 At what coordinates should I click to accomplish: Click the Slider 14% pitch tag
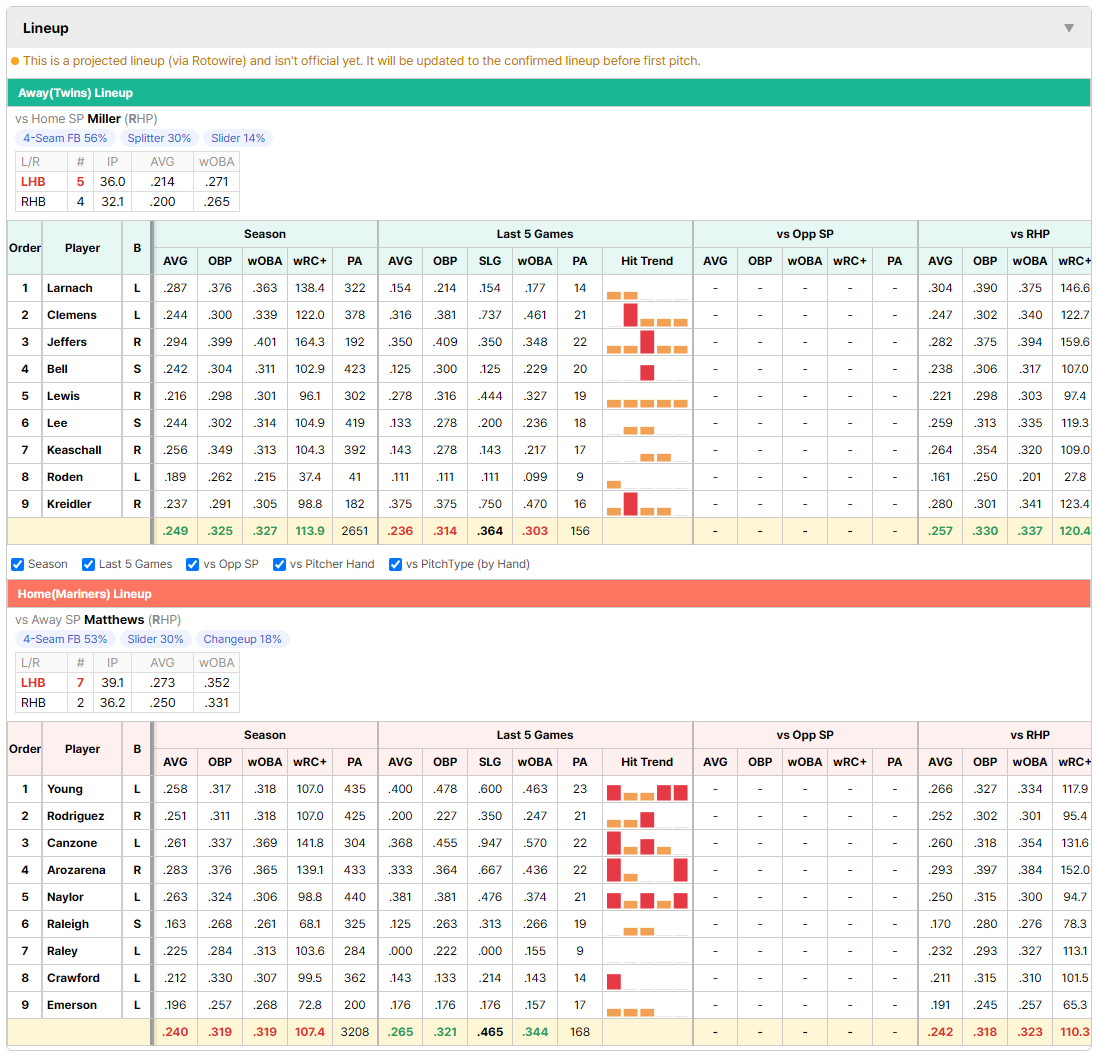[238, 138]
